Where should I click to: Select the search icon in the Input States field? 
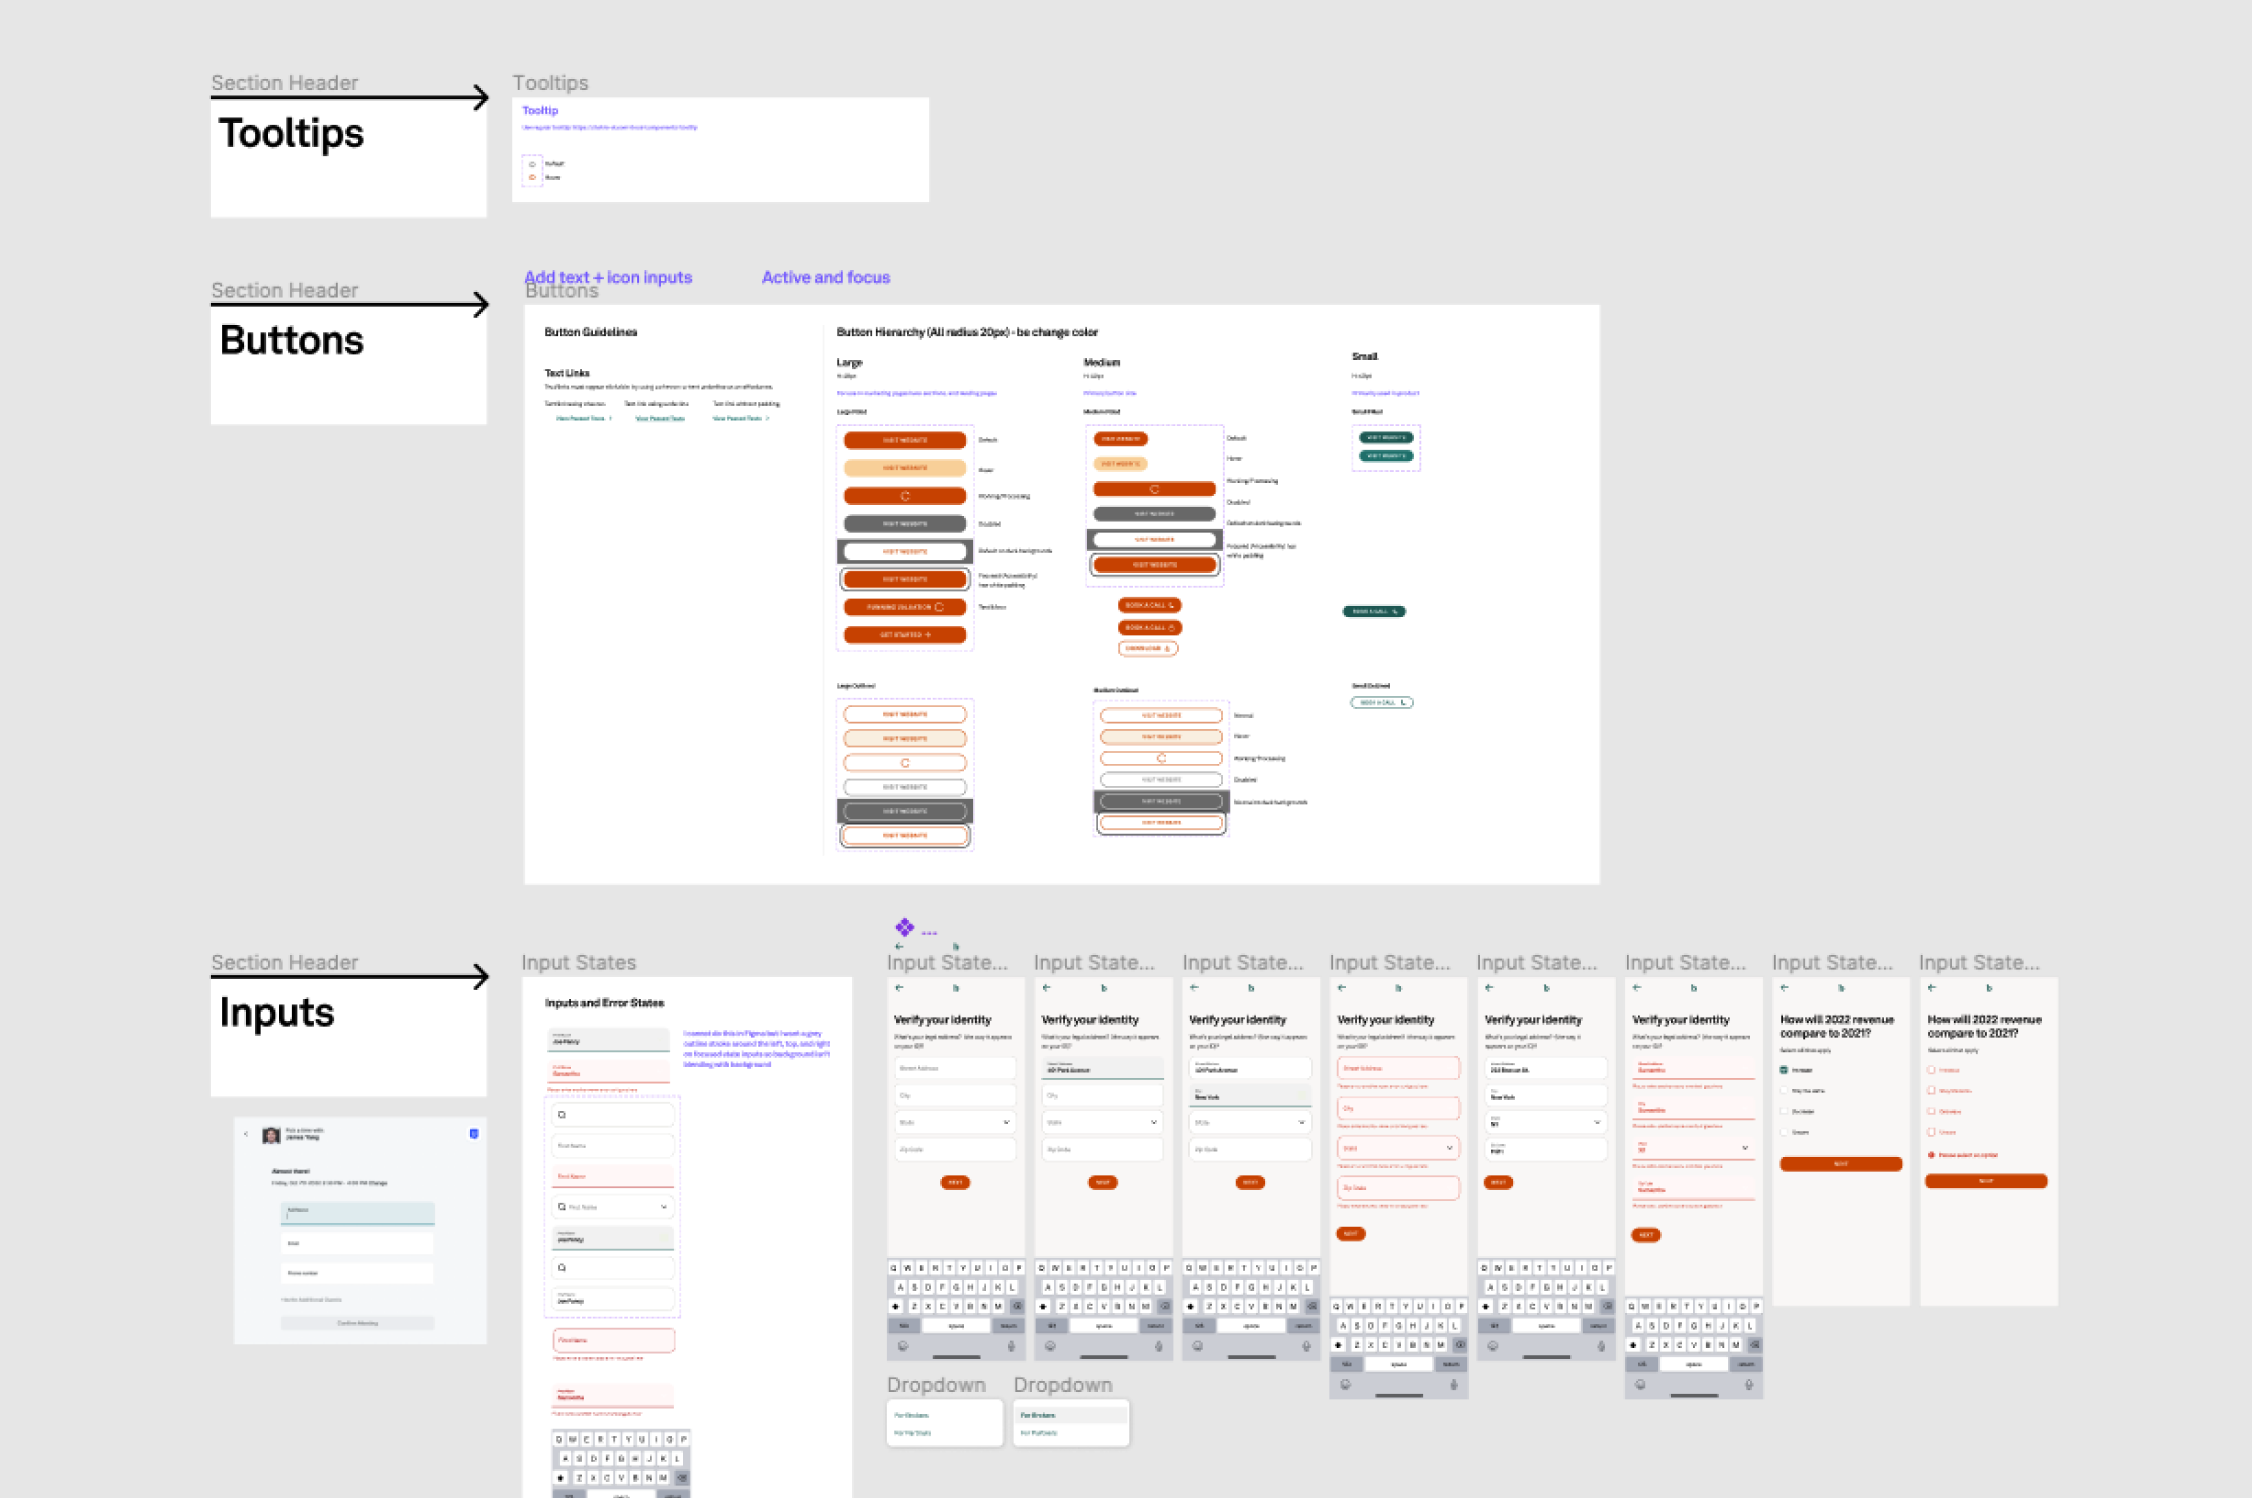[561, 1114]
